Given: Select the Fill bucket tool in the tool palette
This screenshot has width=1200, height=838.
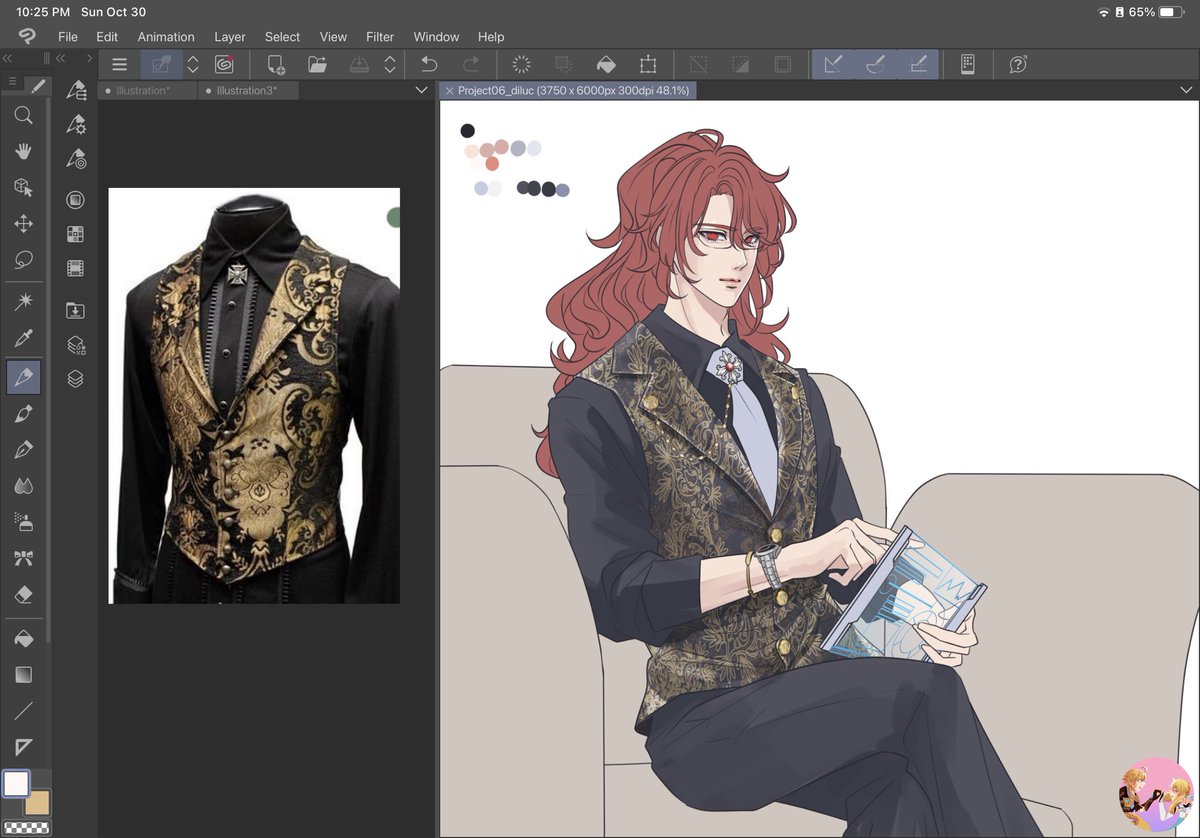Looking at the screenshot, I should (23, 638).
